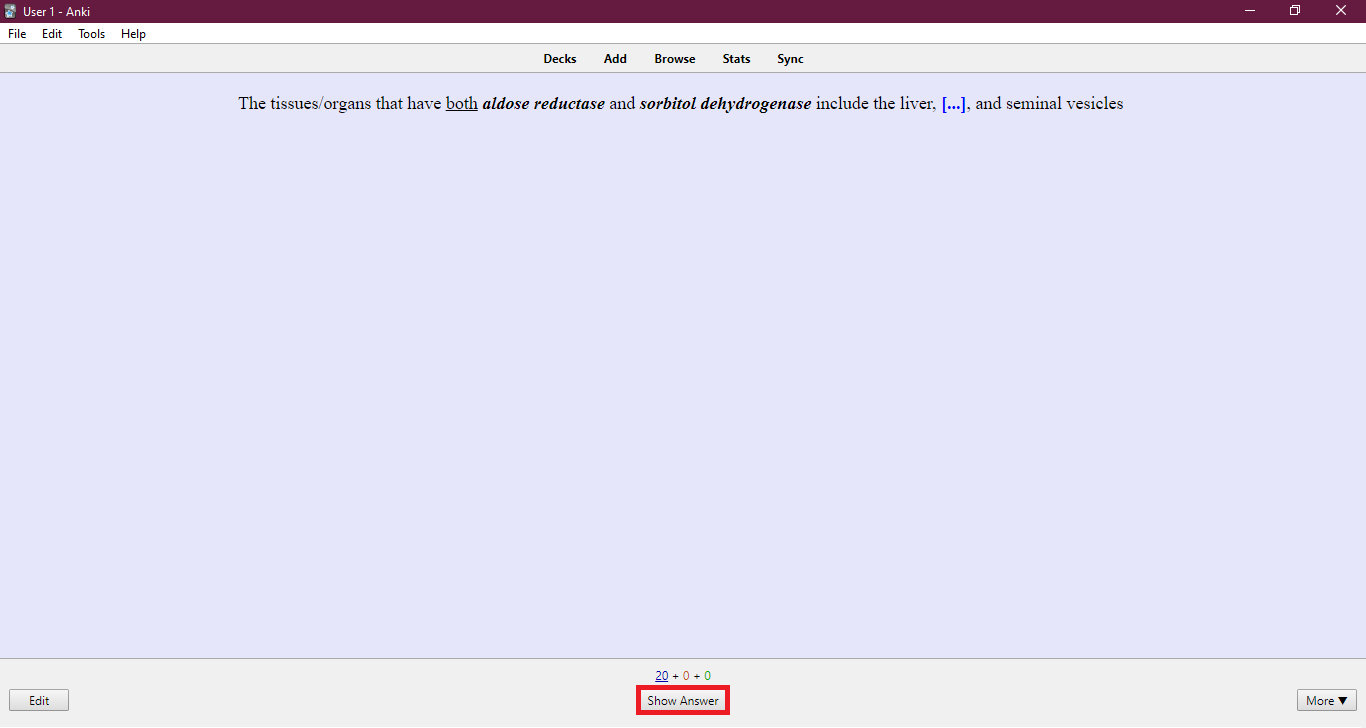Image resolution: width=1366 pixels, height=728 pixels.
Task: View the Stats page
Action: tap(736, 59)
